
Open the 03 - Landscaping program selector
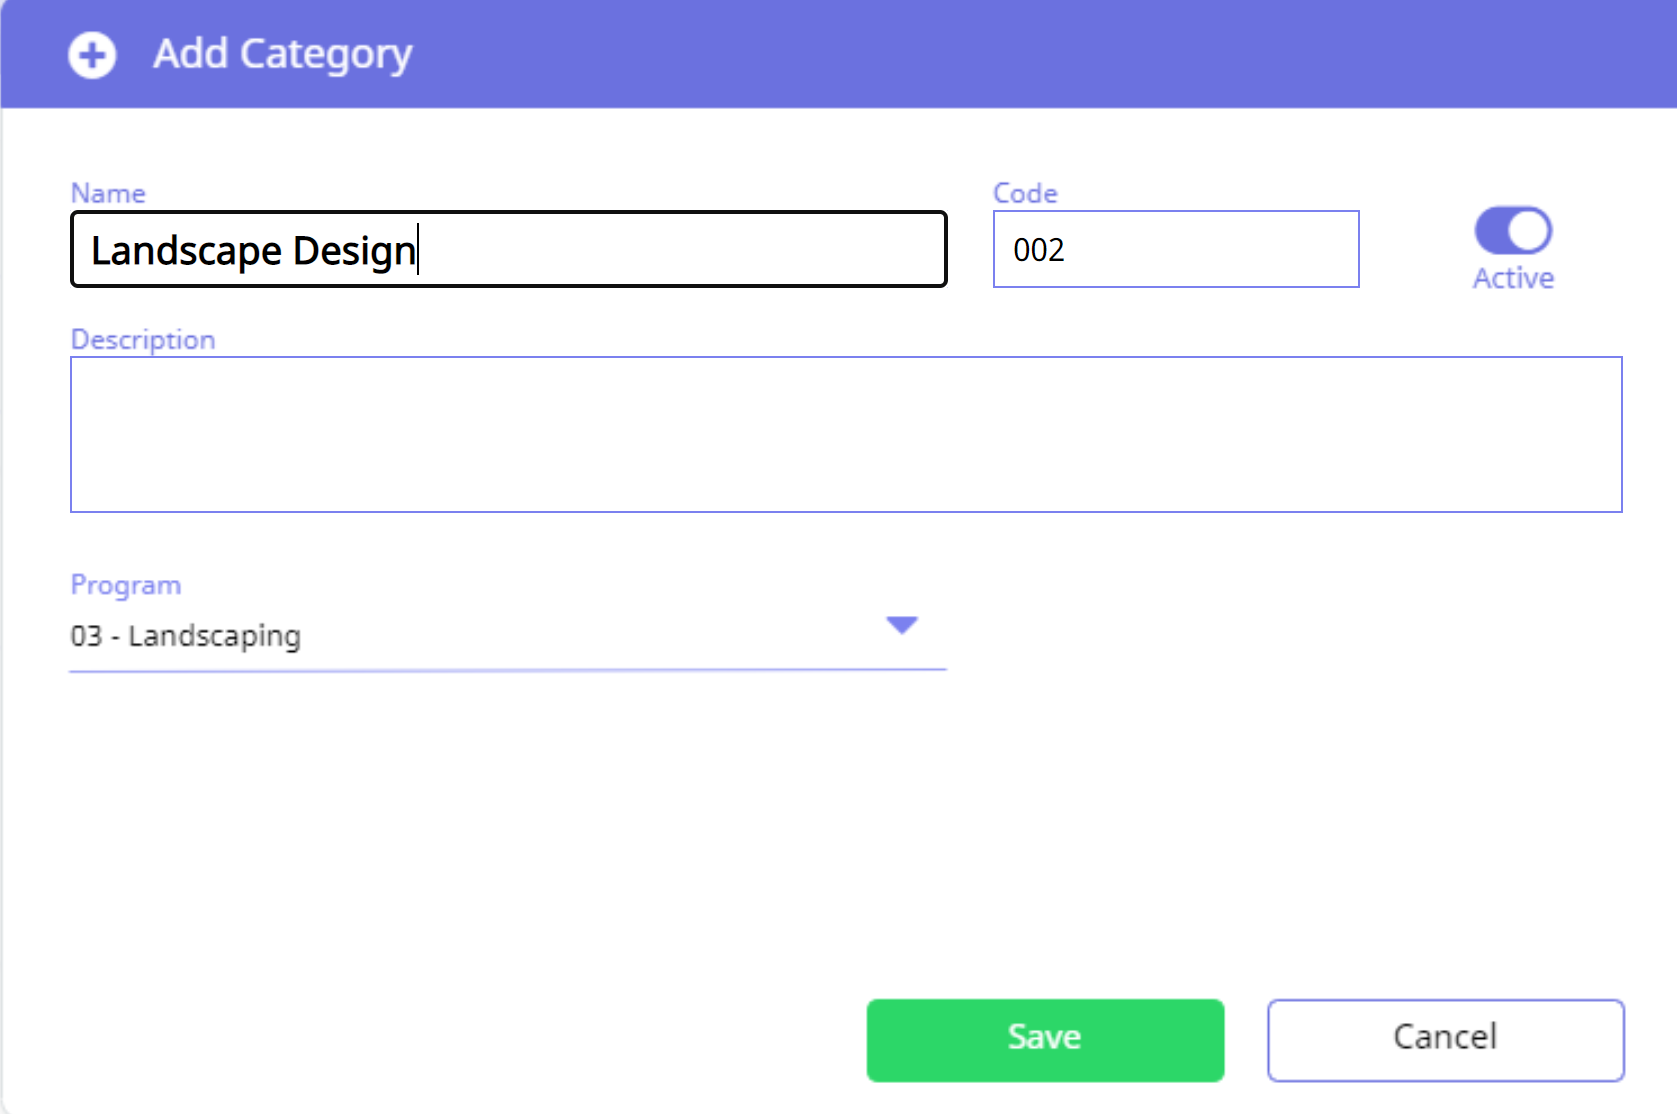point(508,636)
